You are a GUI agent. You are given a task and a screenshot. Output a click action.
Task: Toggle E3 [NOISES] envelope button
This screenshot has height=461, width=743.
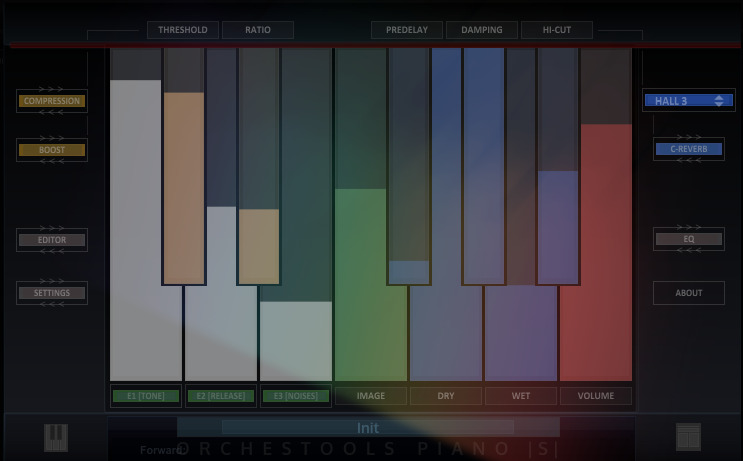pos(296,396)
